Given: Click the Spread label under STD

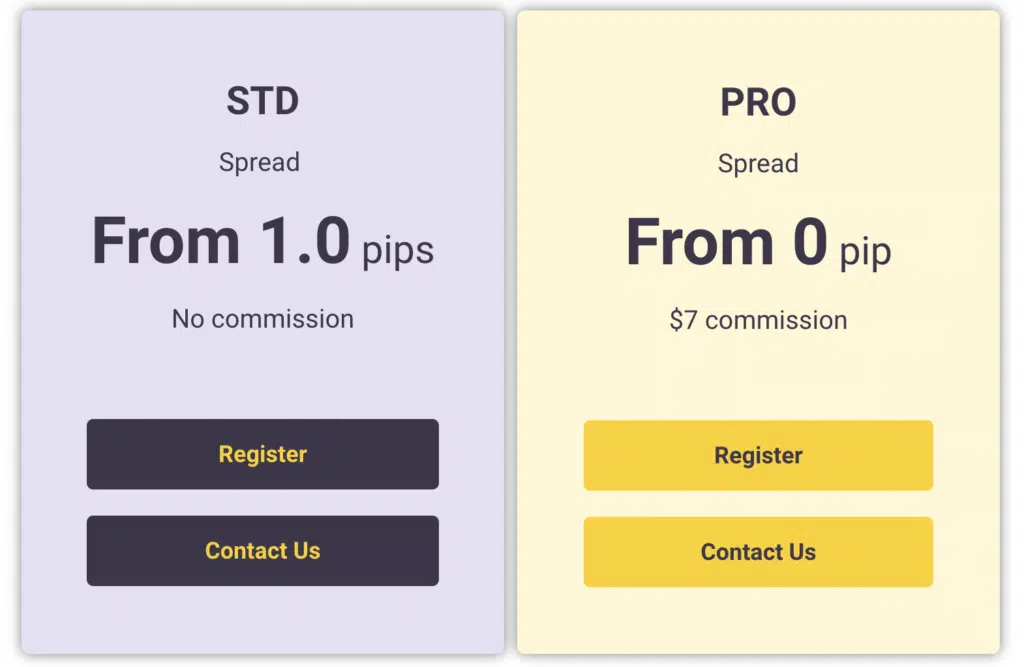Looking at the screenshot, I should click(259, 162).
